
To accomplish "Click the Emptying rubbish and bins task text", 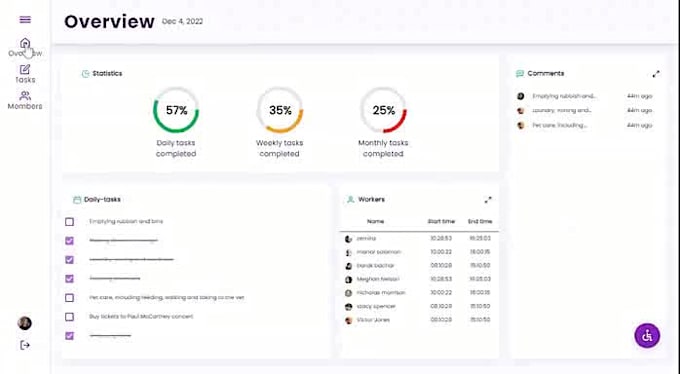I will click(126, 221).
